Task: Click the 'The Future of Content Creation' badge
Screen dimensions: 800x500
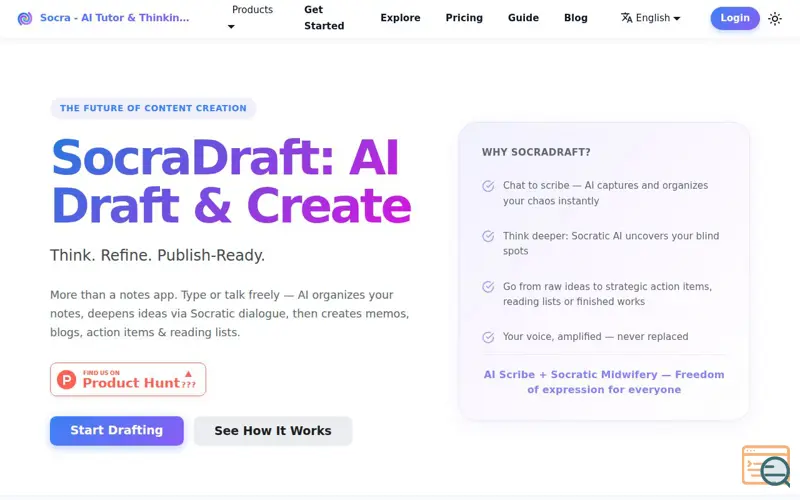Action: (153, 108)
